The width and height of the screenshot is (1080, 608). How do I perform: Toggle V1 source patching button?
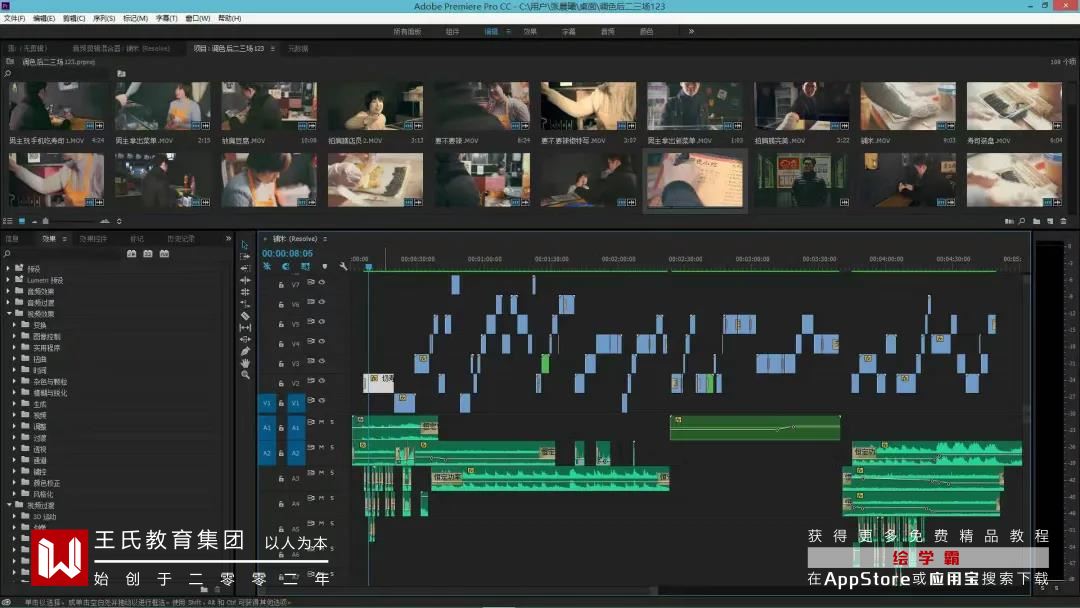[x=267, y=403]
